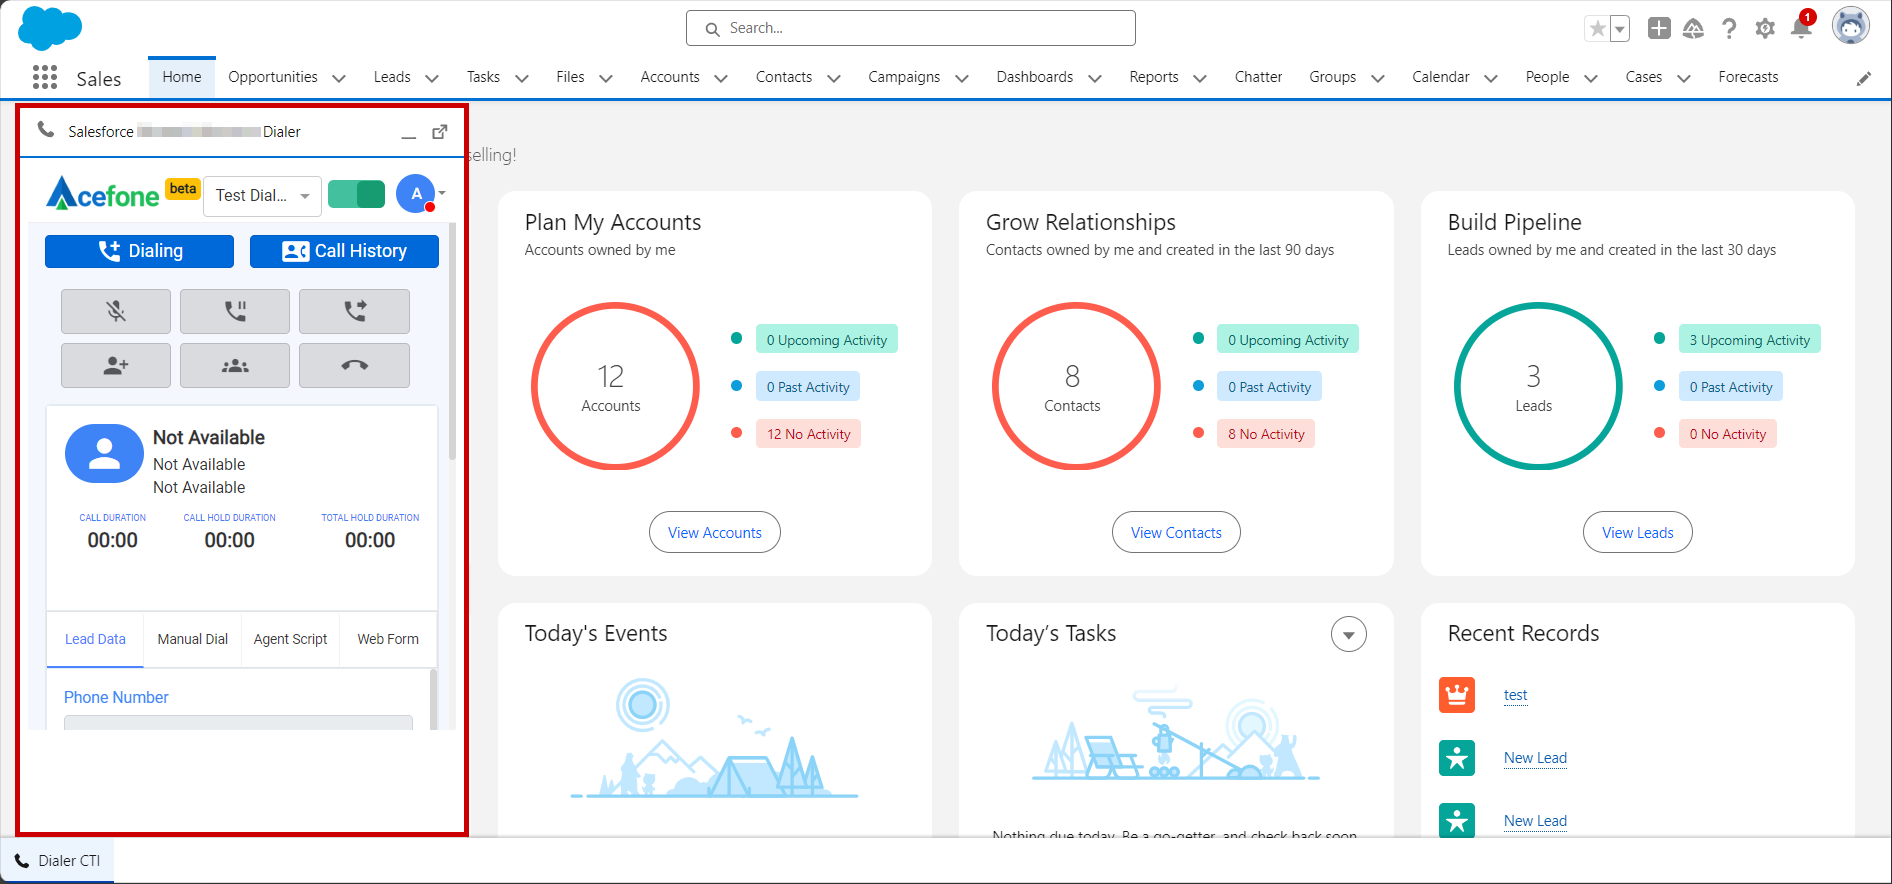The image size is (1892, 884).
Task: Click the View Accounts button
Action: coord(715,532)
